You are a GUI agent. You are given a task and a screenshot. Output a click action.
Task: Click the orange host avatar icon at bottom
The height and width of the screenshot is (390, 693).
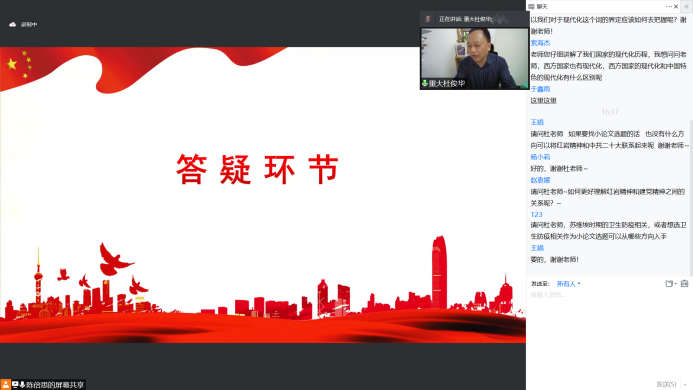(5, 384)
